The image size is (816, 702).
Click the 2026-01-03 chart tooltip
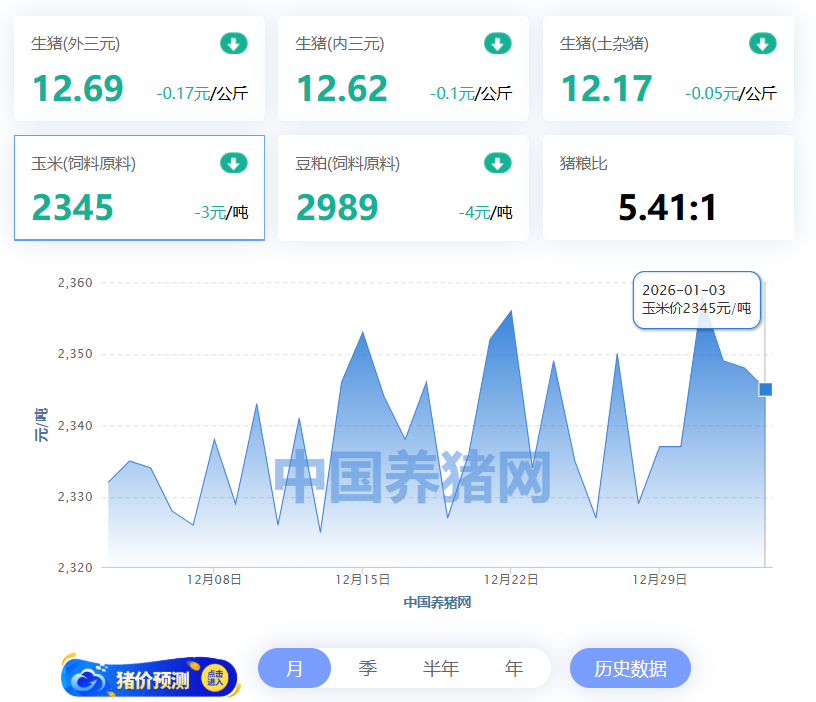tap(697, 299)
